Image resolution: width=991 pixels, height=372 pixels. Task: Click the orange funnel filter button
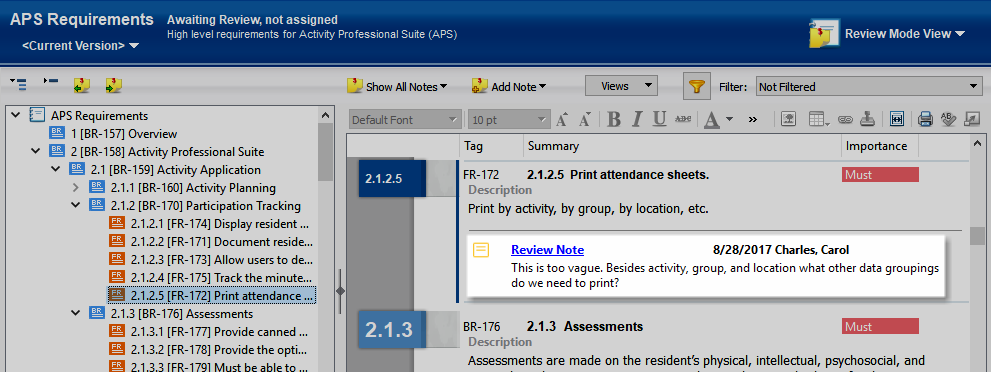coord(696,87)
